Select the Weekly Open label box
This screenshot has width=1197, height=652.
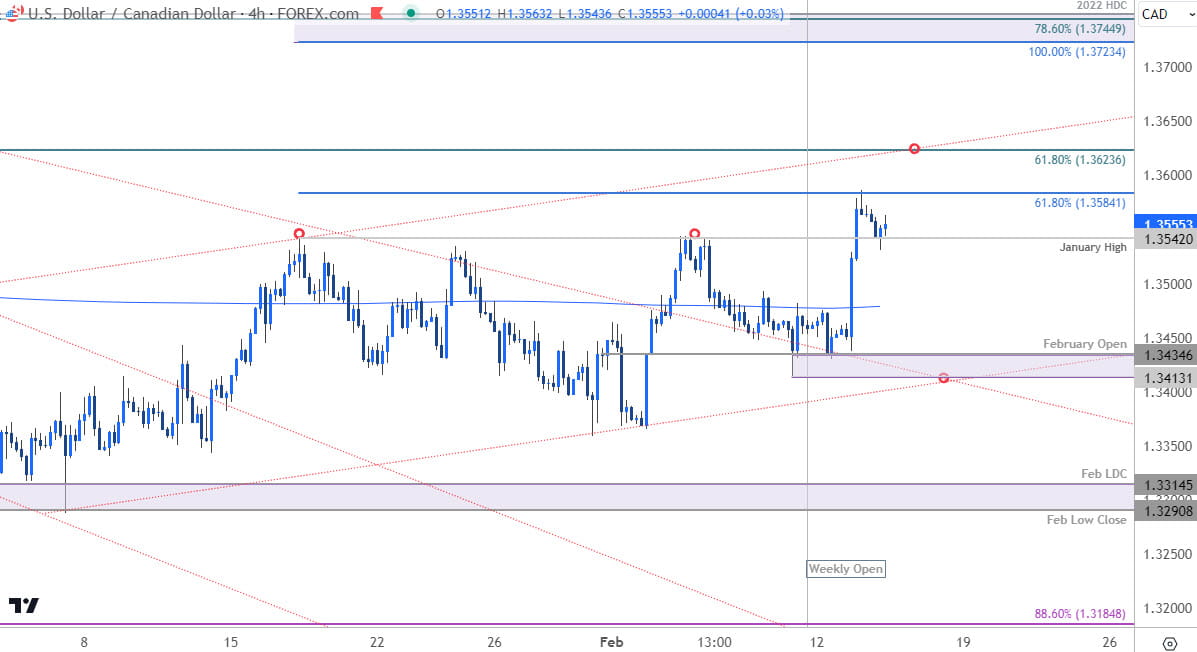846,569
